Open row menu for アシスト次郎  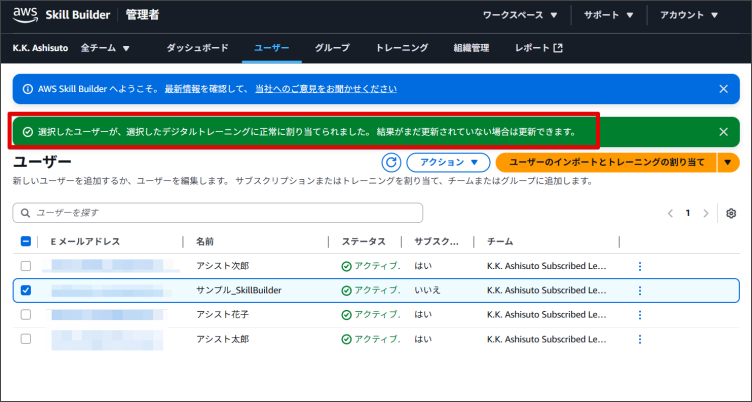[x=640, y=266]
